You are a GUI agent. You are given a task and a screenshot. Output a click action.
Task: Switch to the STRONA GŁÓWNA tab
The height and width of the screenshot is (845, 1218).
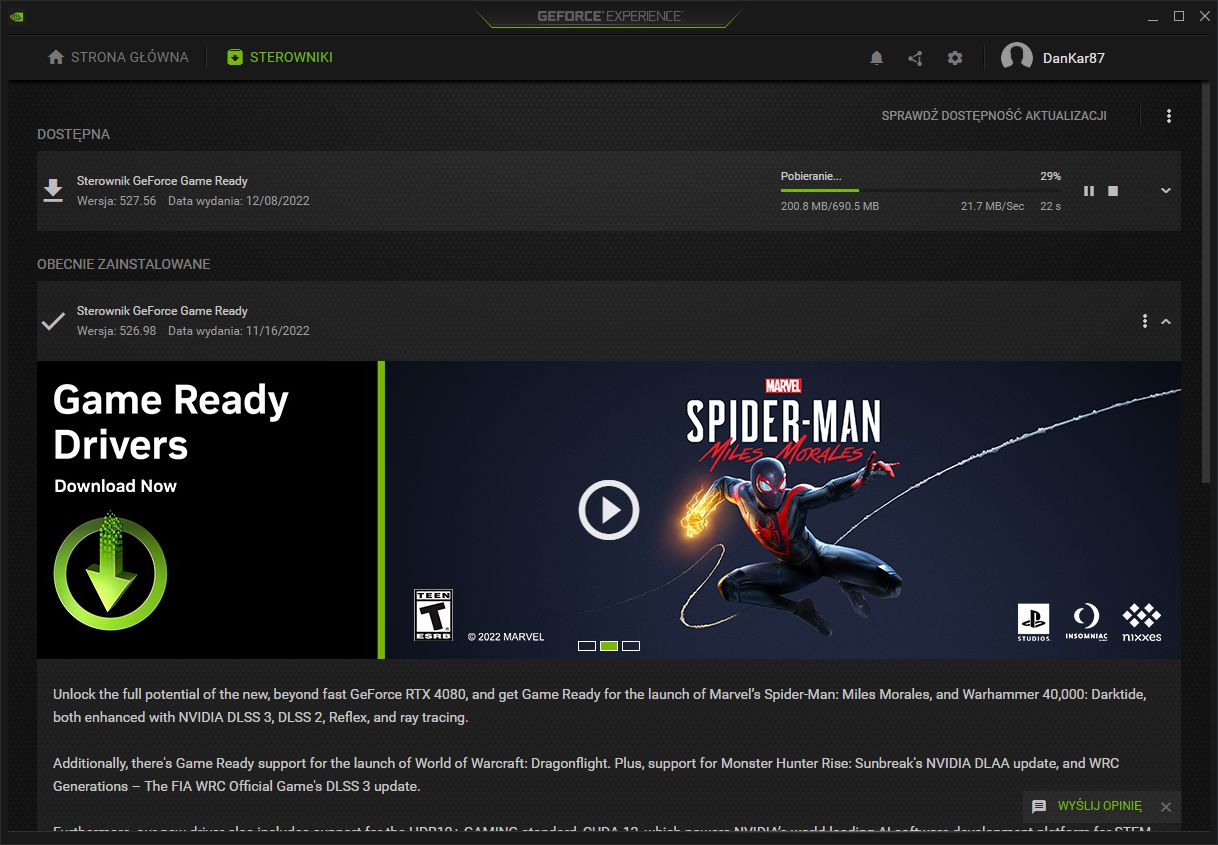[117, 57]
